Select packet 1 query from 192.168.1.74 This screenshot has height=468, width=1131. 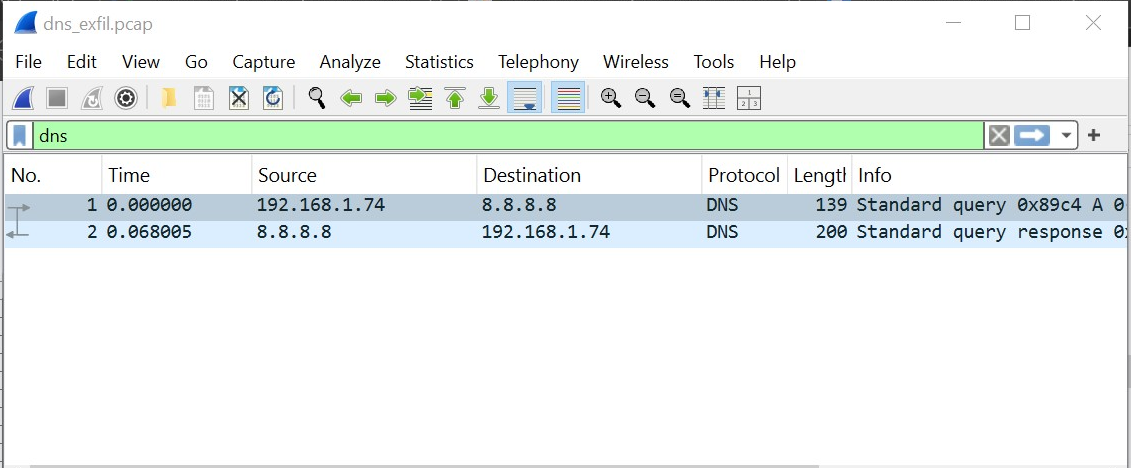click(x=566, y=206)
